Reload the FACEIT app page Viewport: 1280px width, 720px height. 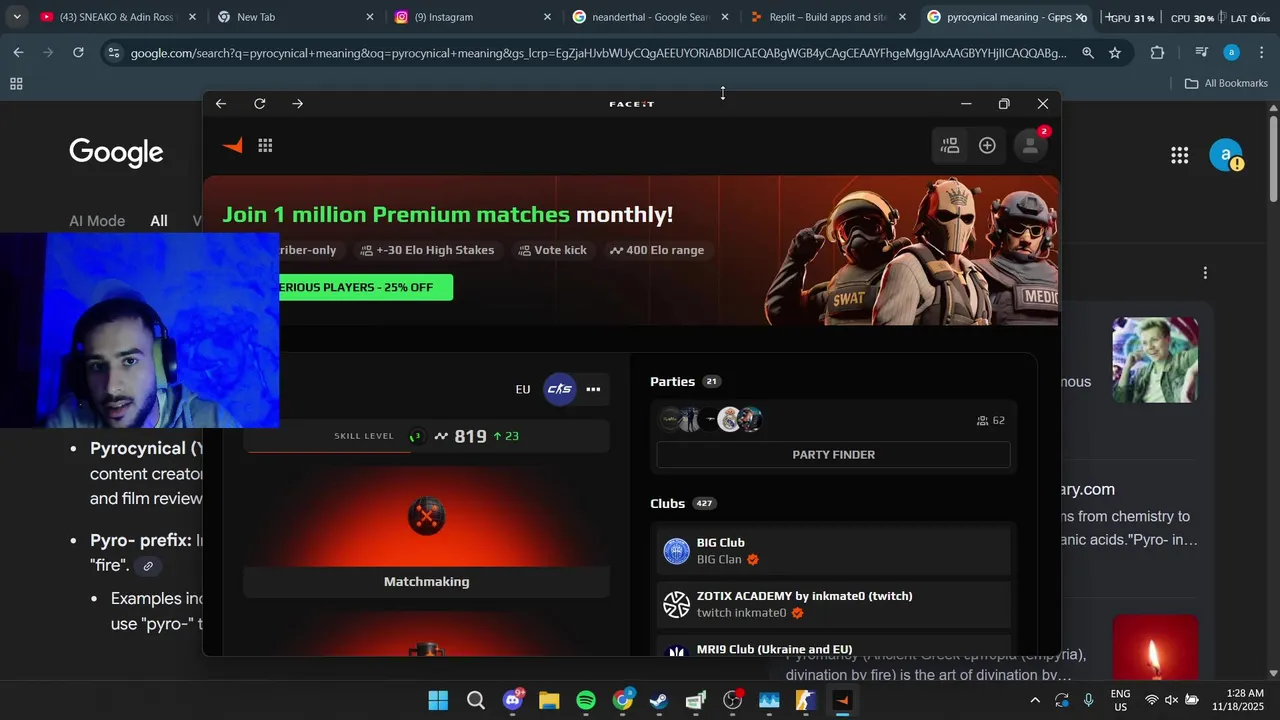pyautogui.click(x=260, y=104)
